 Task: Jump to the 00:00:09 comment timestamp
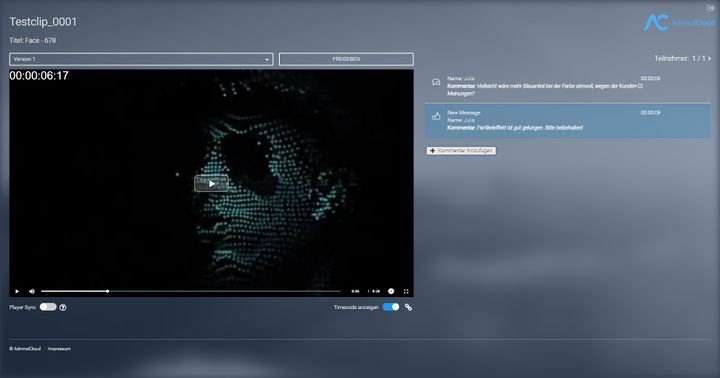pos(650,113)
